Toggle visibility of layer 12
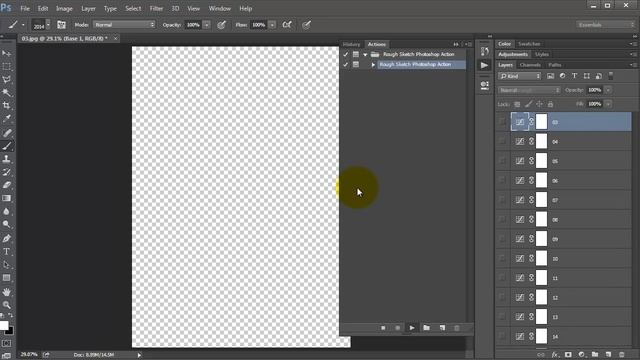 pyautogui.click(x=502, y=297)
